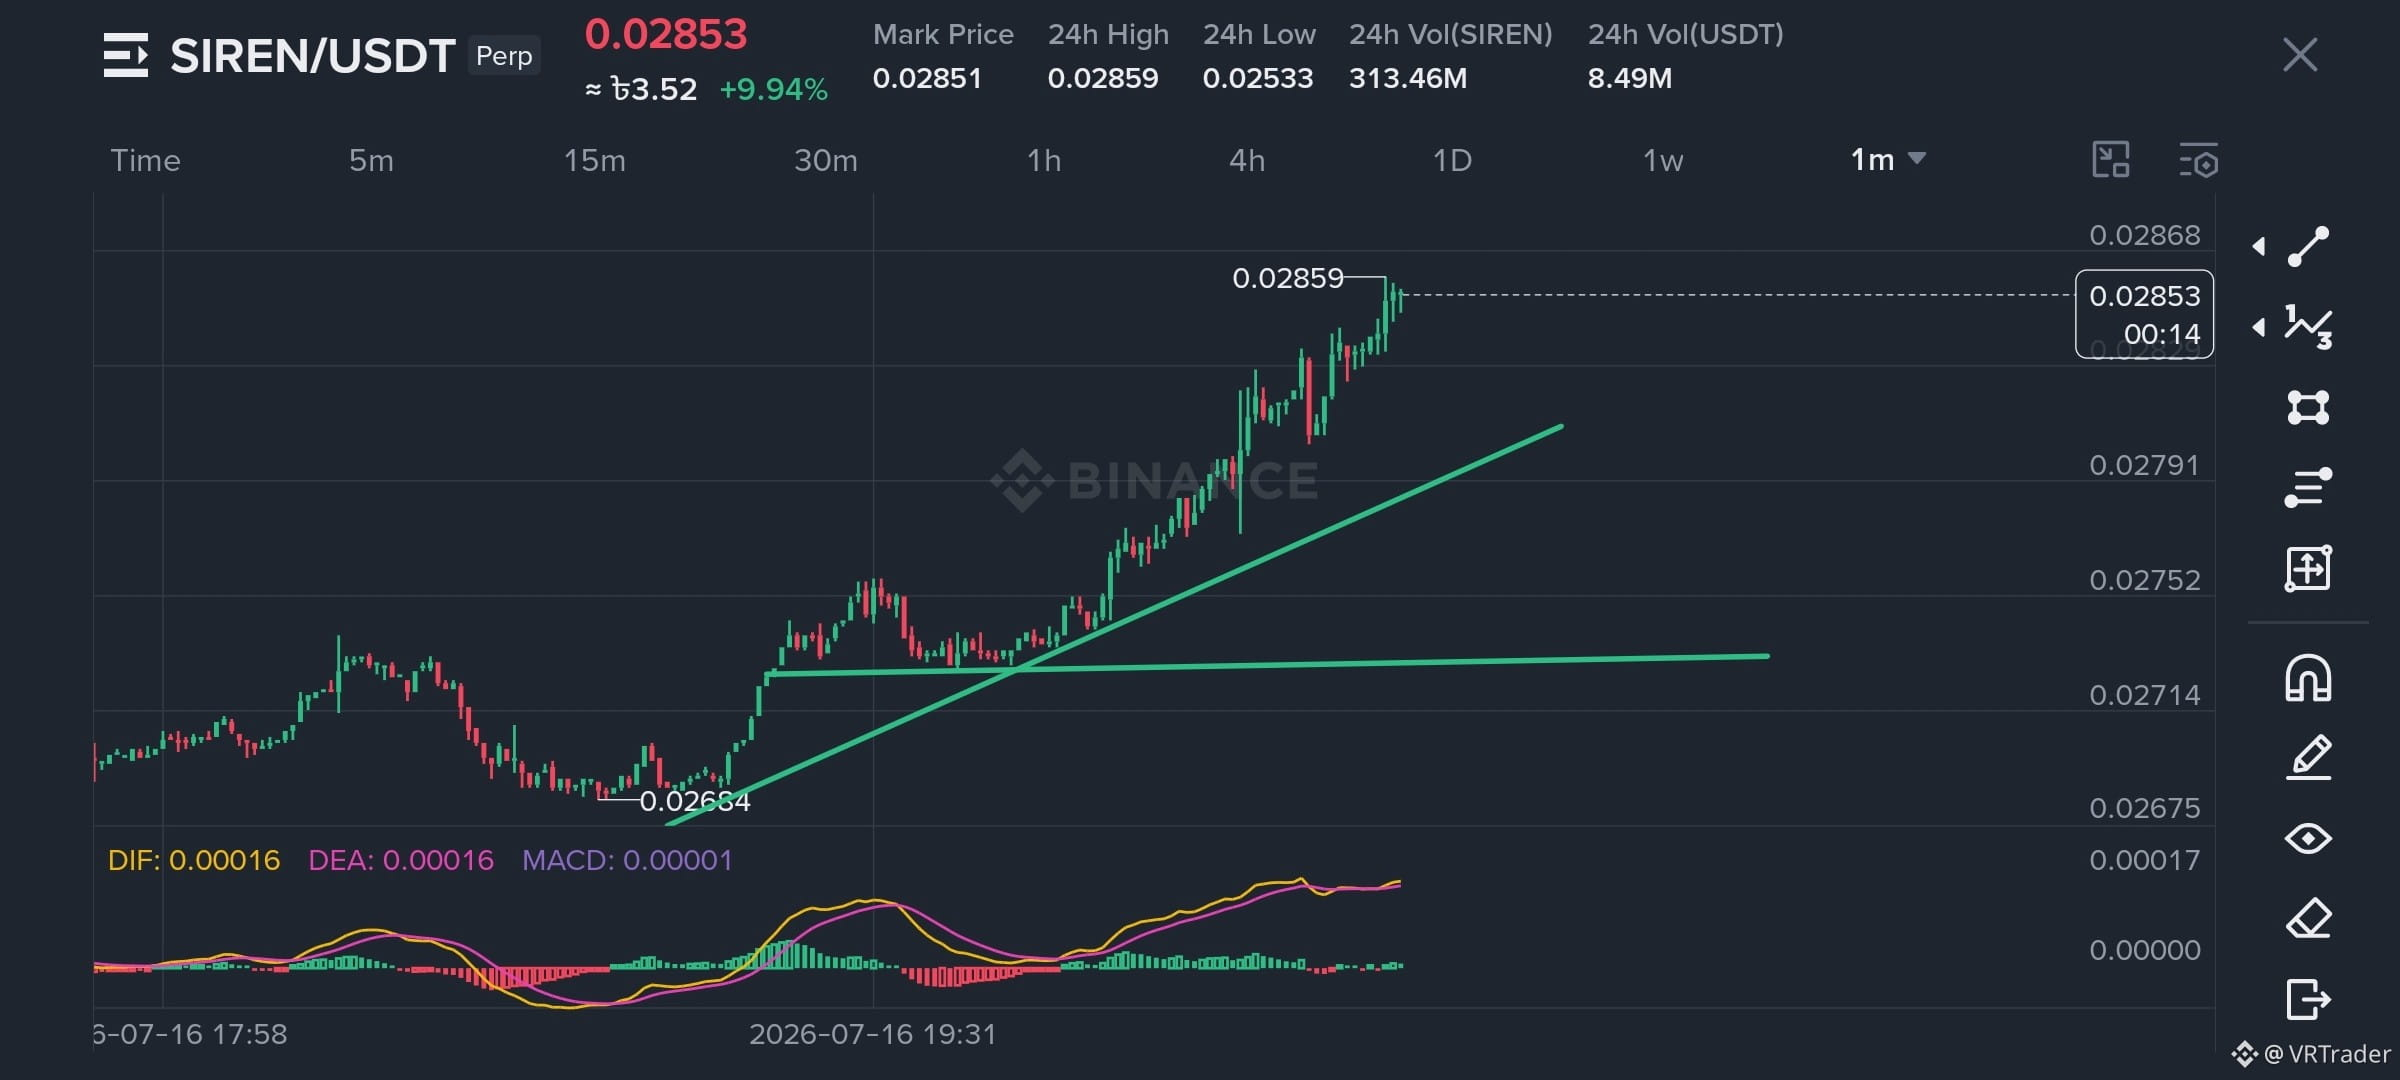
Task: Tap the 24h Low value 0.02533
Action: tap(1257, 78)
